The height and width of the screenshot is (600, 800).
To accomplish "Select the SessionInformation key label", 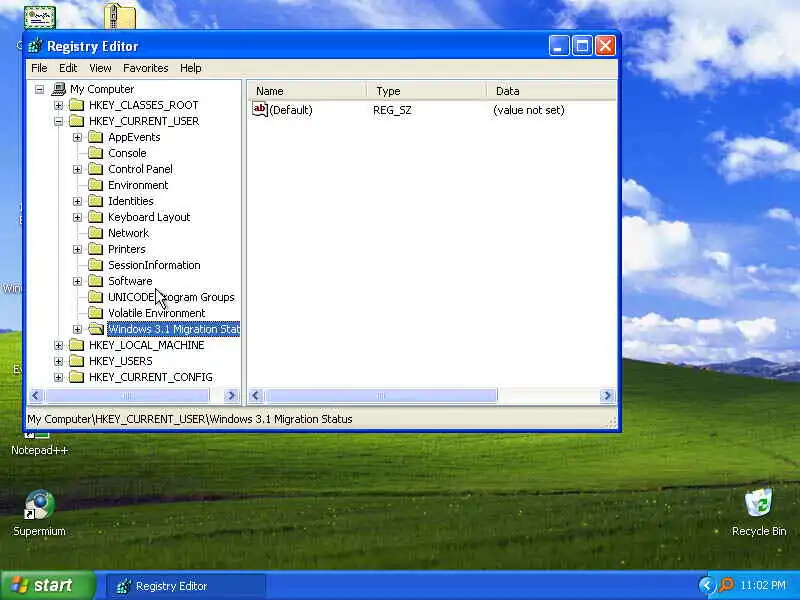I will point(154,265).
